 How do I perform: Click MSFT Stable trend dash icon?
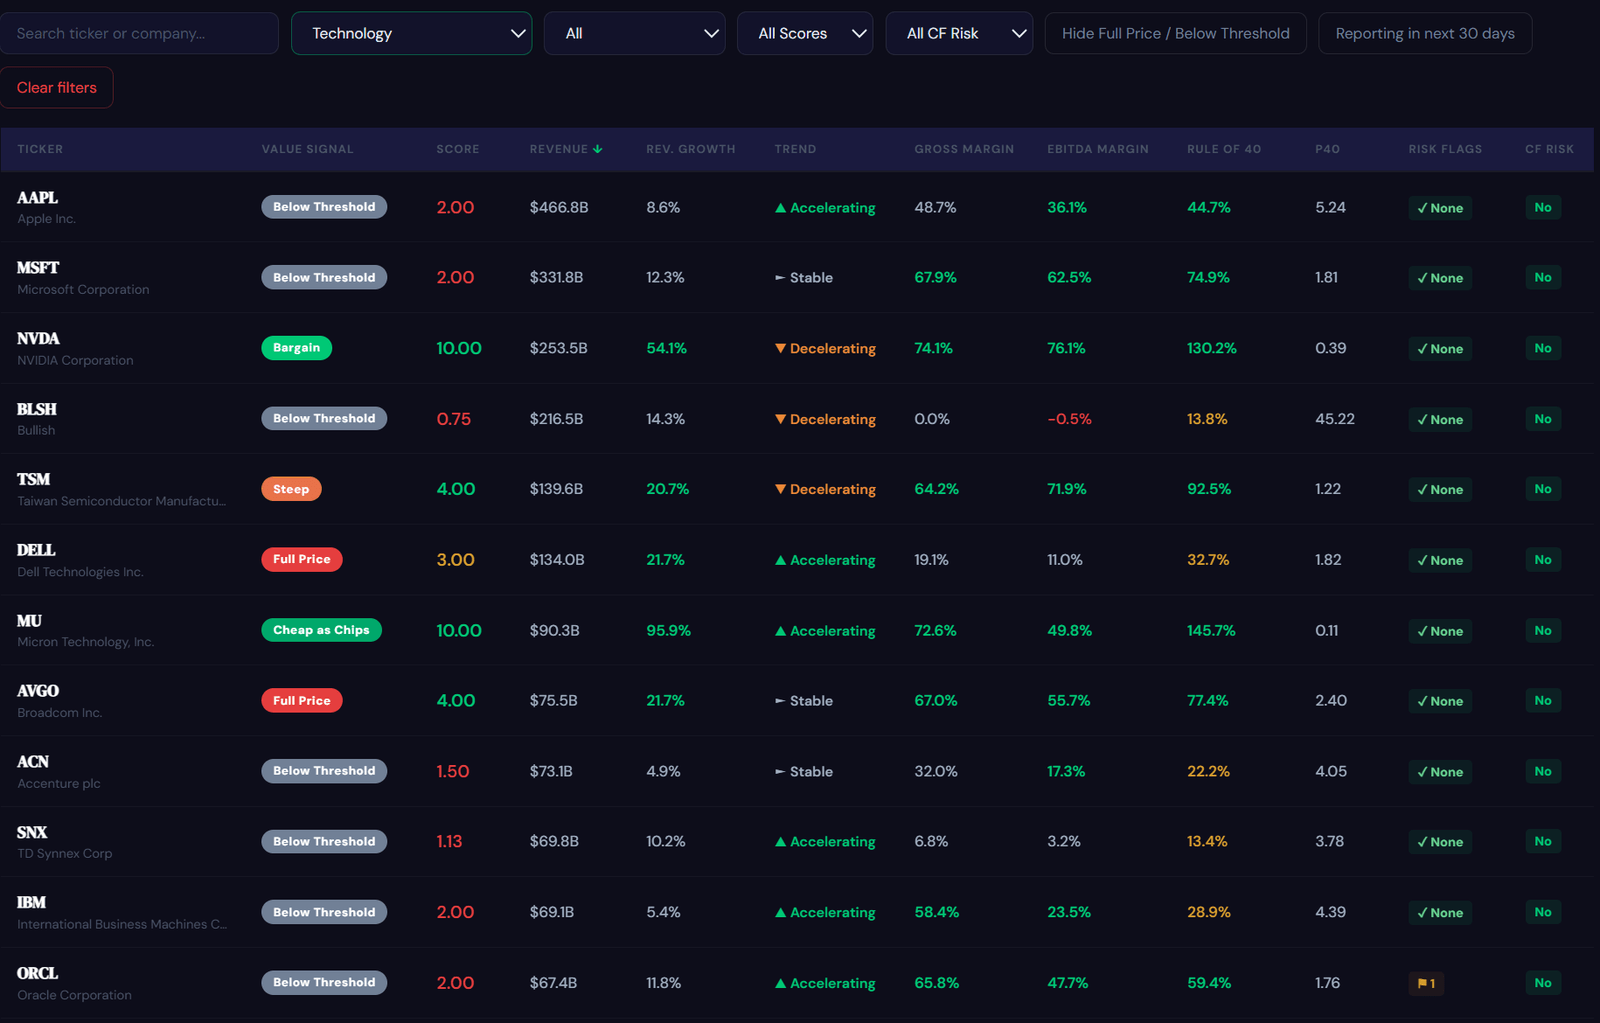pyautogui.click(x=780, y=278)
